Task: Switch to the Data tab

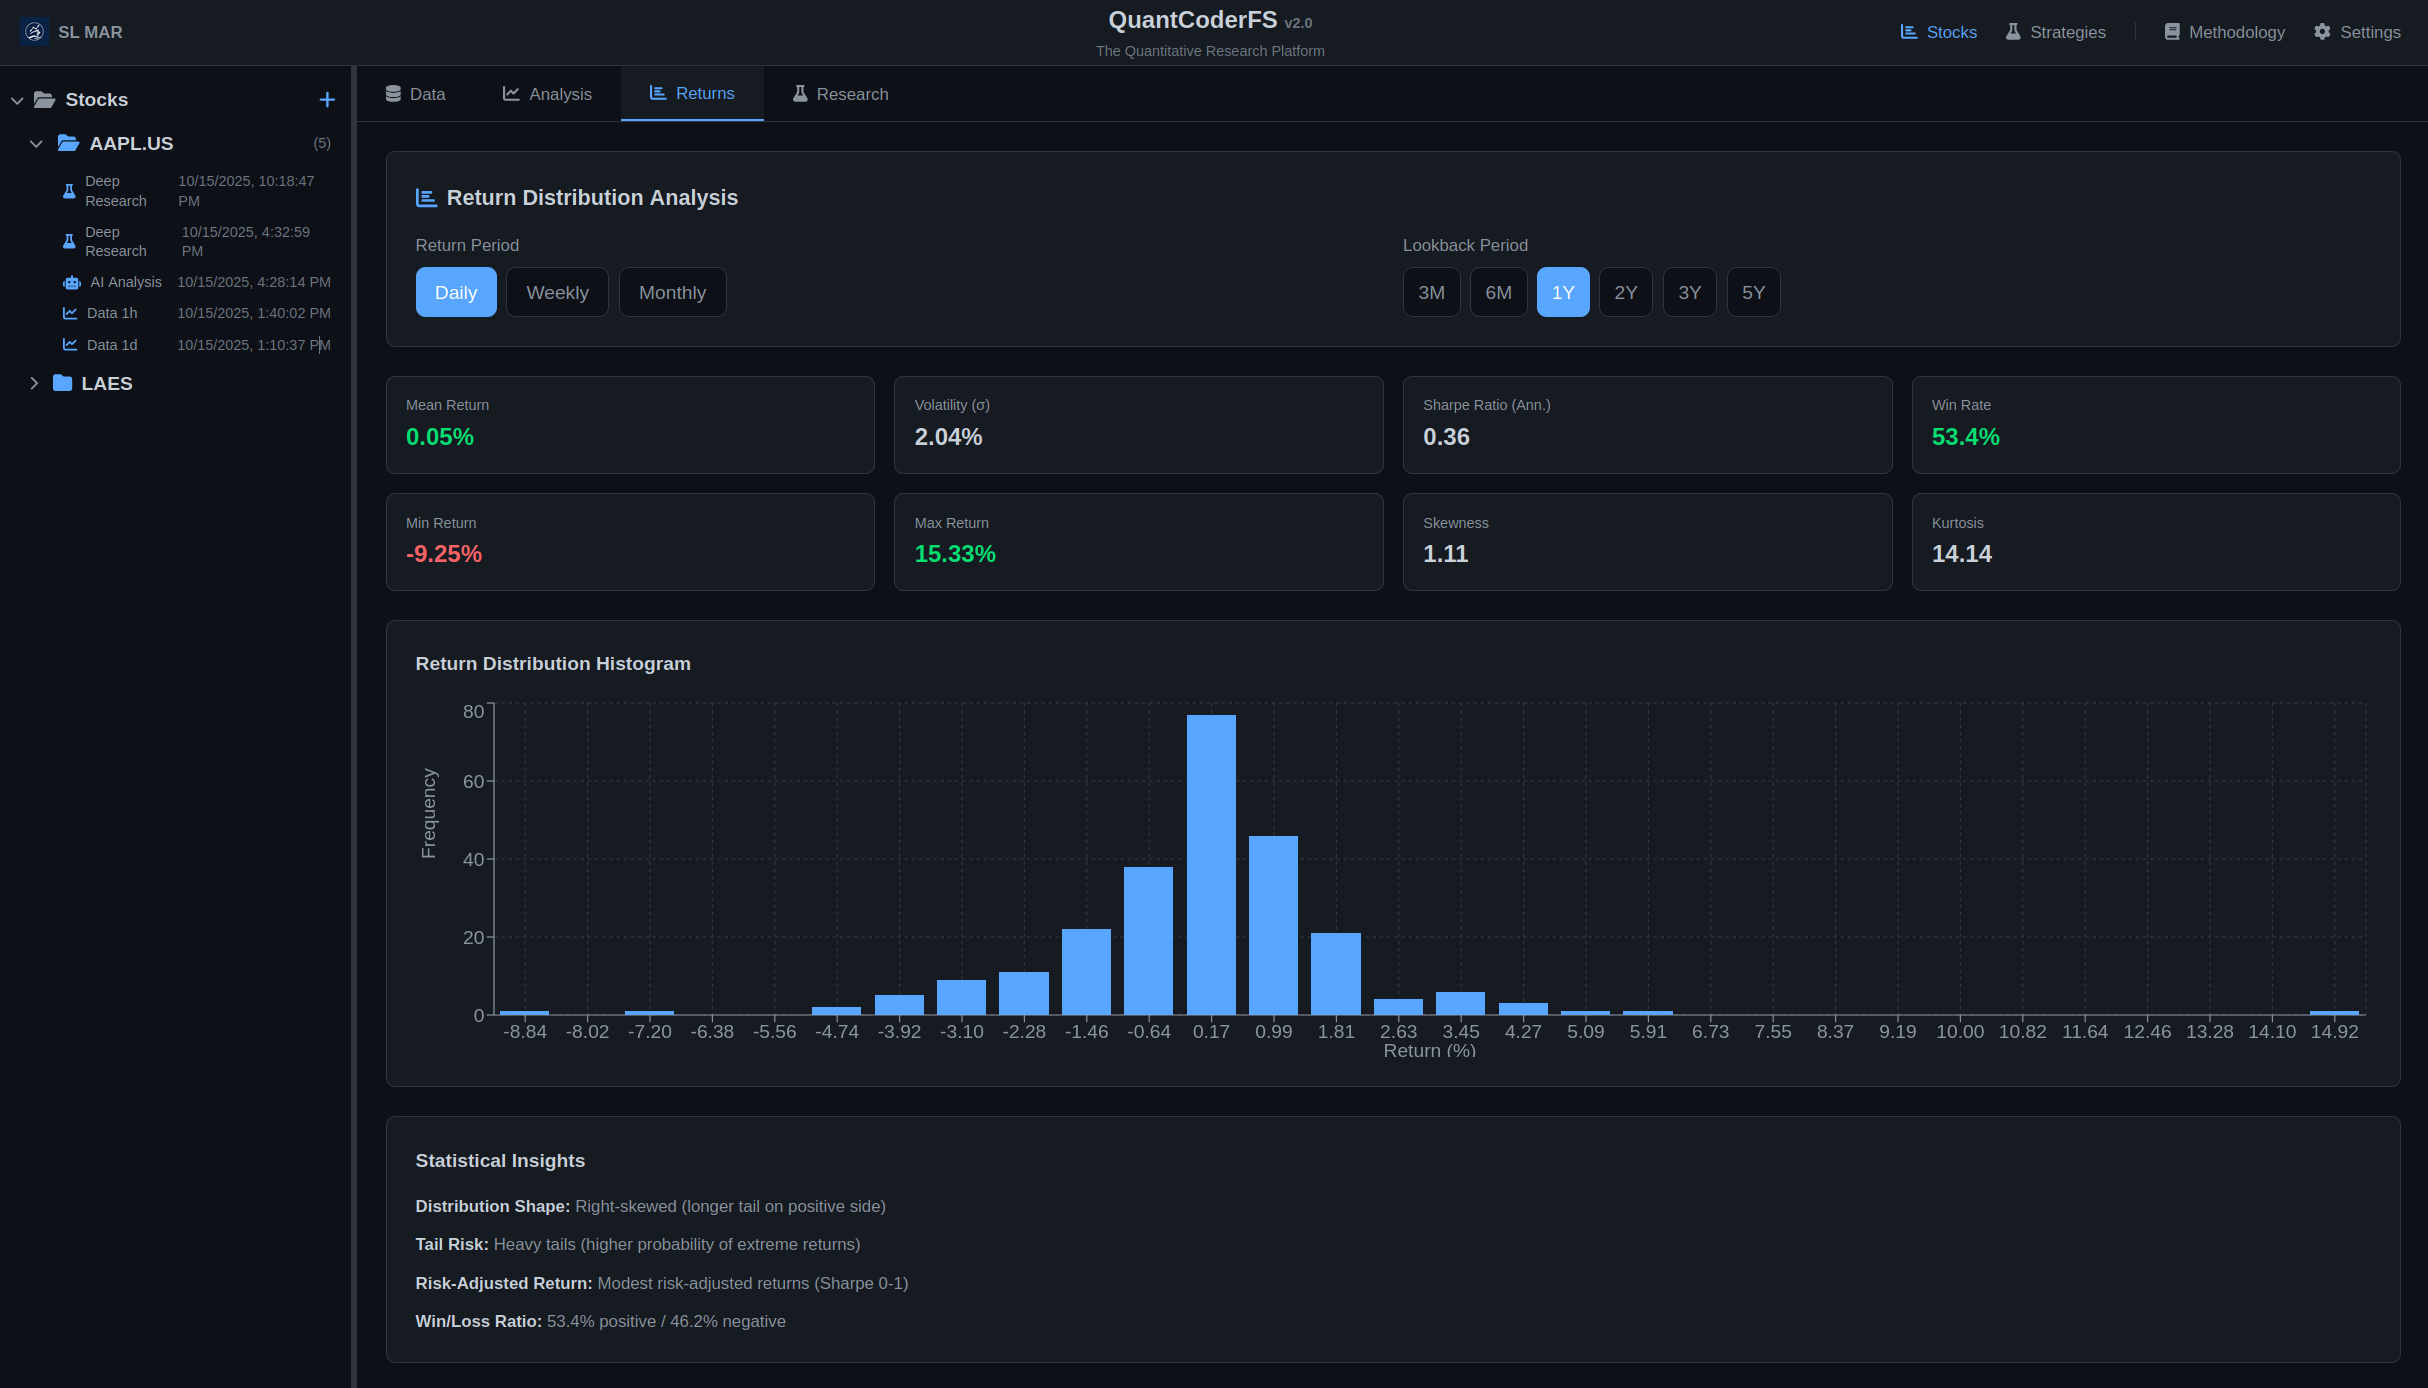Action: pyautogui.click(x=415, y=93)
